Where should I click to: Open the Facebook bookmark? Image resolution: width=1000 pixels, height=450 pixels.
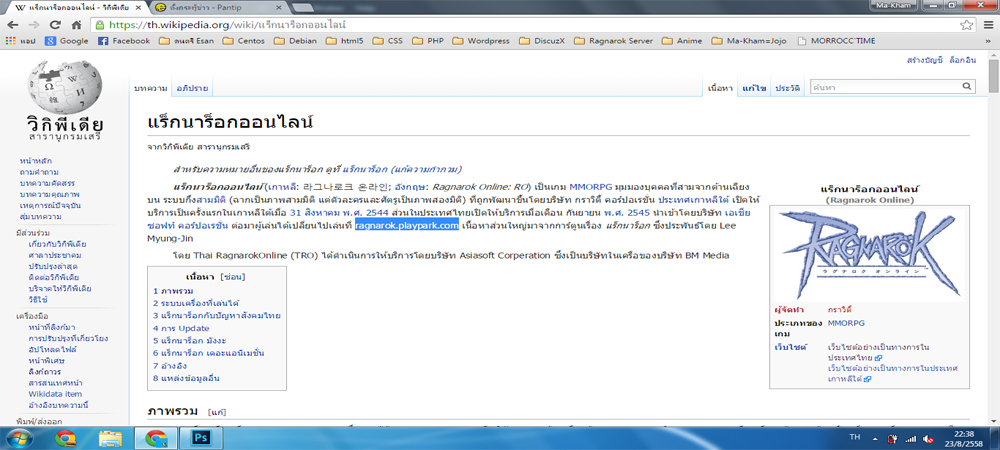pyautogui.click(x=124, y=41)
